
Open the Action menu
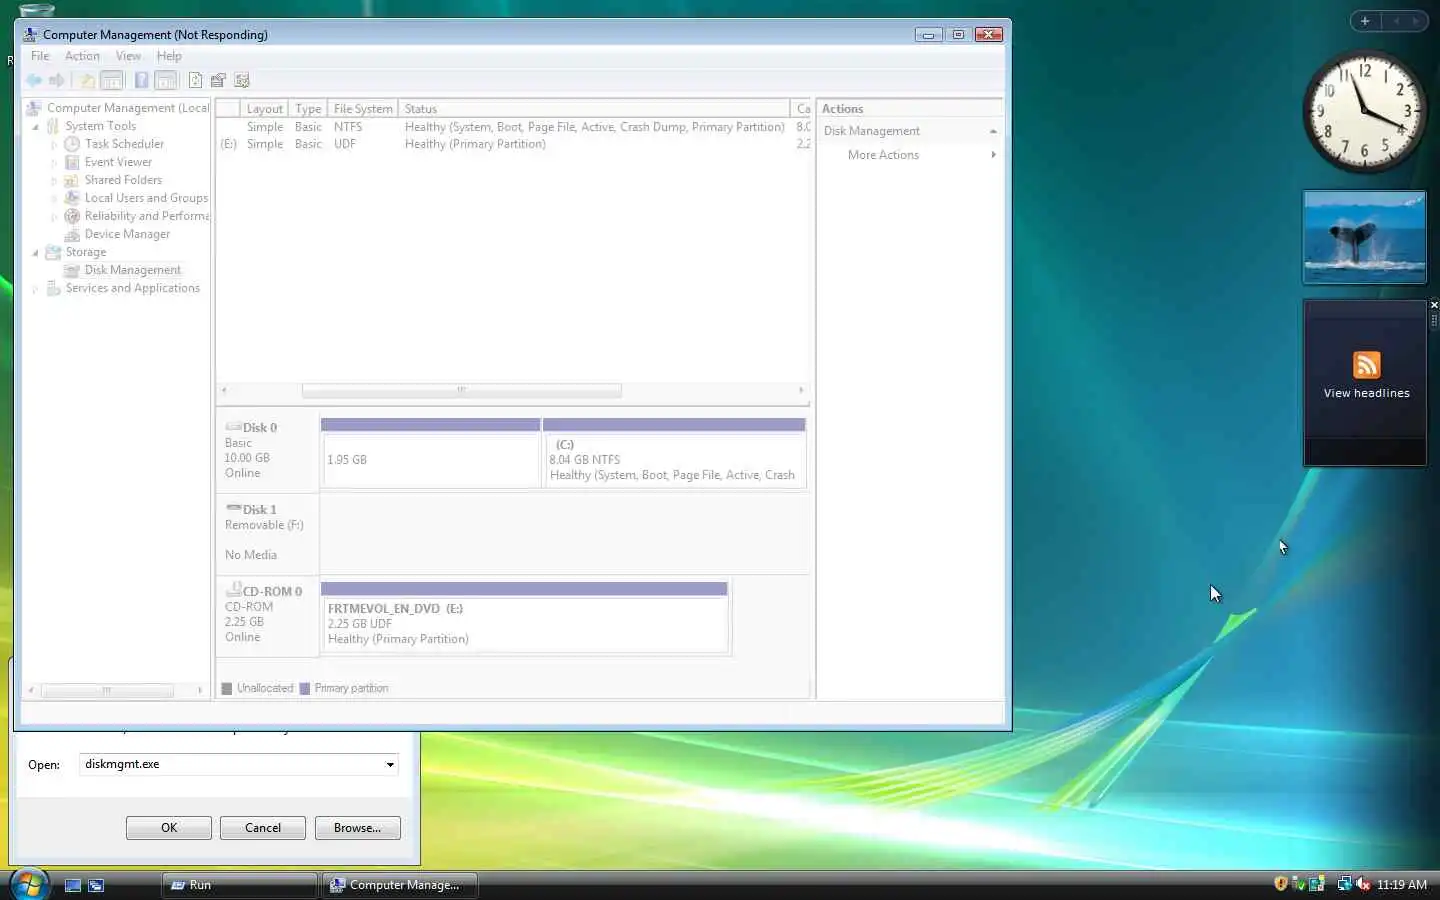click(x=82, y=56)
